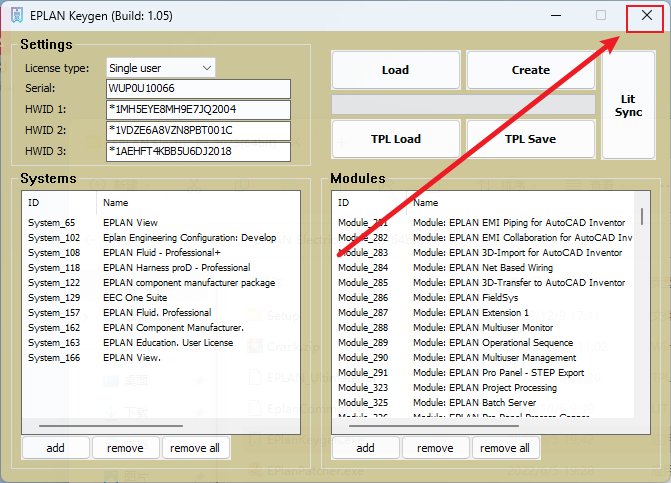The image size is (671, 483).
Task: Click remove button under Modules list
Action: [x=435, y=448]
